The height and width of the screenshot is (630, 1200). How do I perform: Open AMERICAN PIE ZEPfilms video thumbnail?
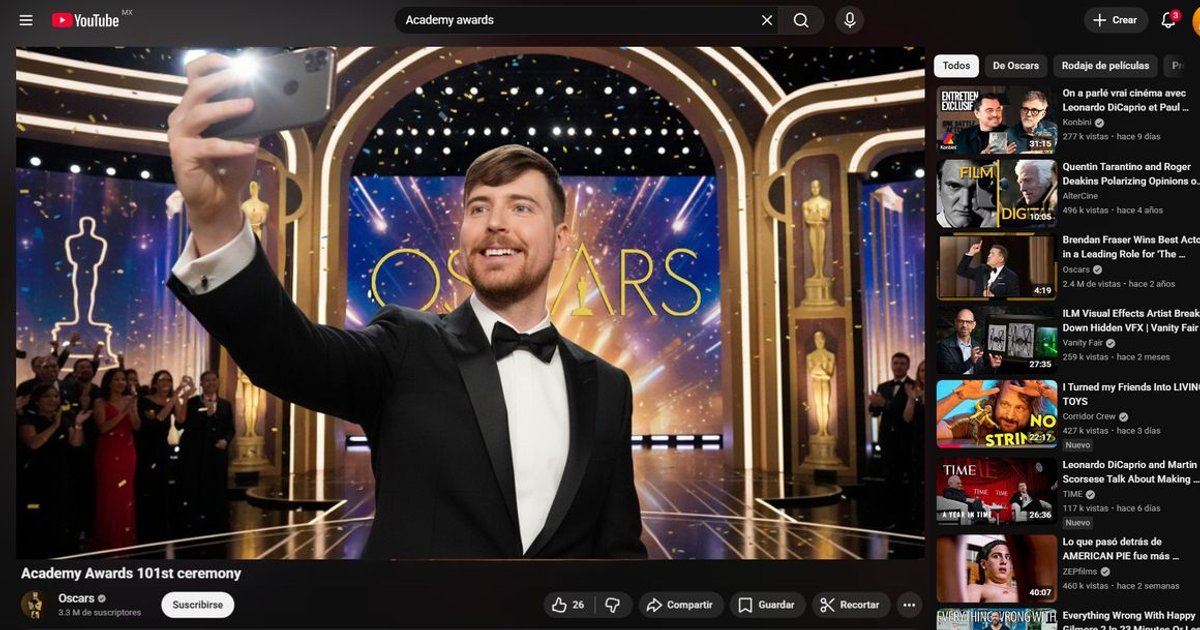tap(996, 568)
